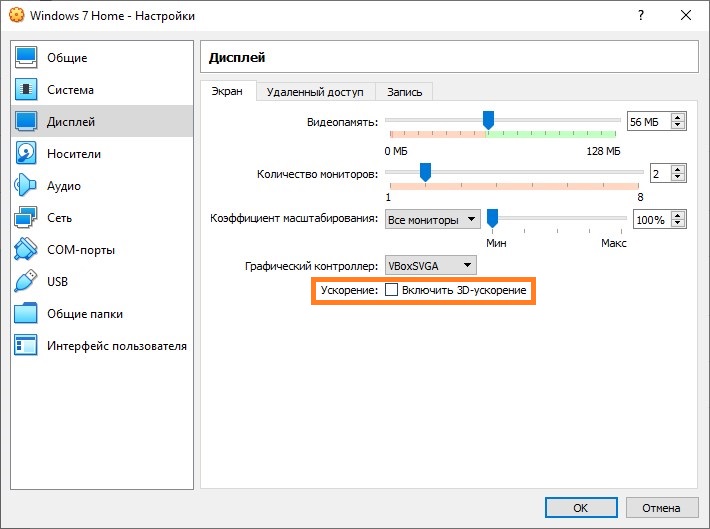The width and height of the screenshot is (710, 529).
Task: Enable the Включить 3D-ускорение checkbox
Action: point(392,290)
